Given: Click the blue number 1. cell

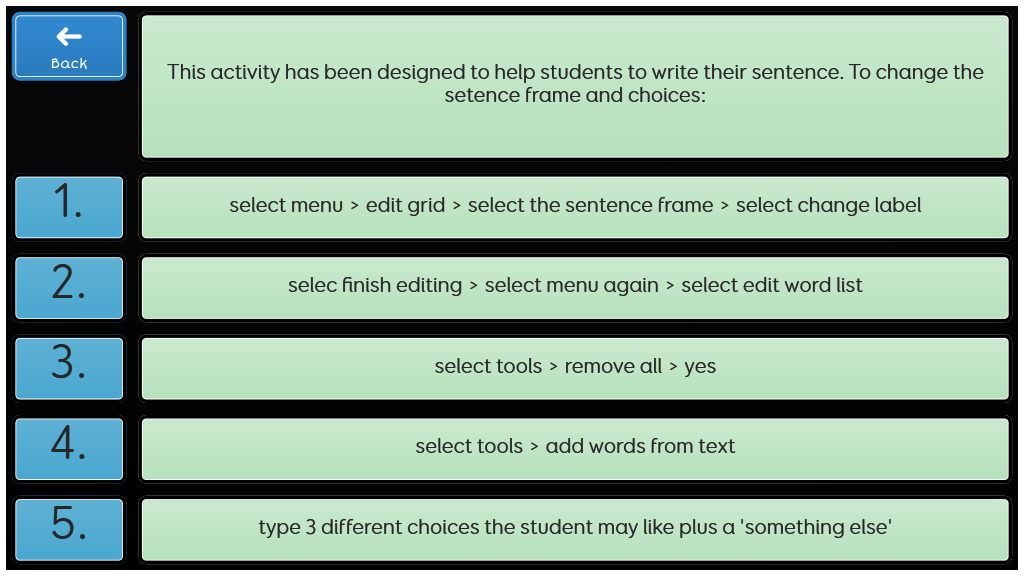Looking at the screenshot, I should pos(69,206).
